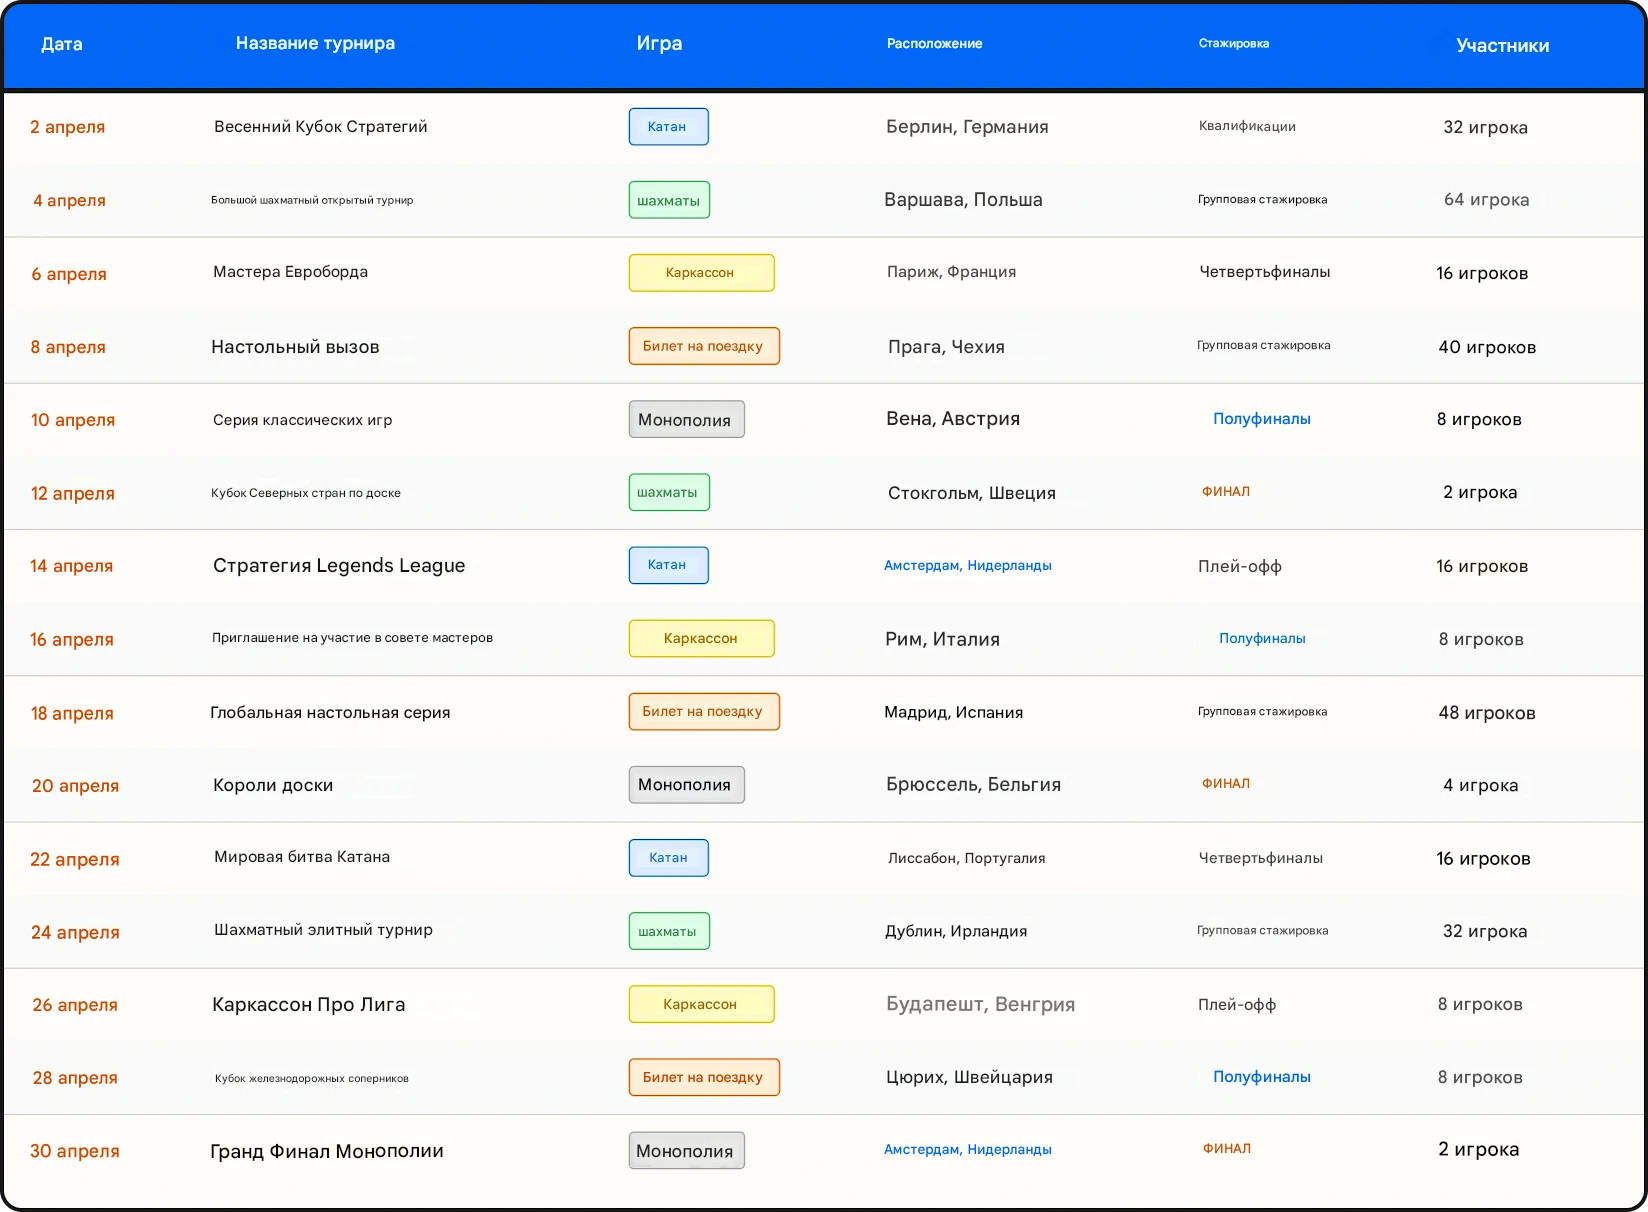The image size is (1648, 1212).
Task: Open Полуфиналы link for Цюрих, Швейцария
Action: pyautogui.click(x=1261, y=1077)
